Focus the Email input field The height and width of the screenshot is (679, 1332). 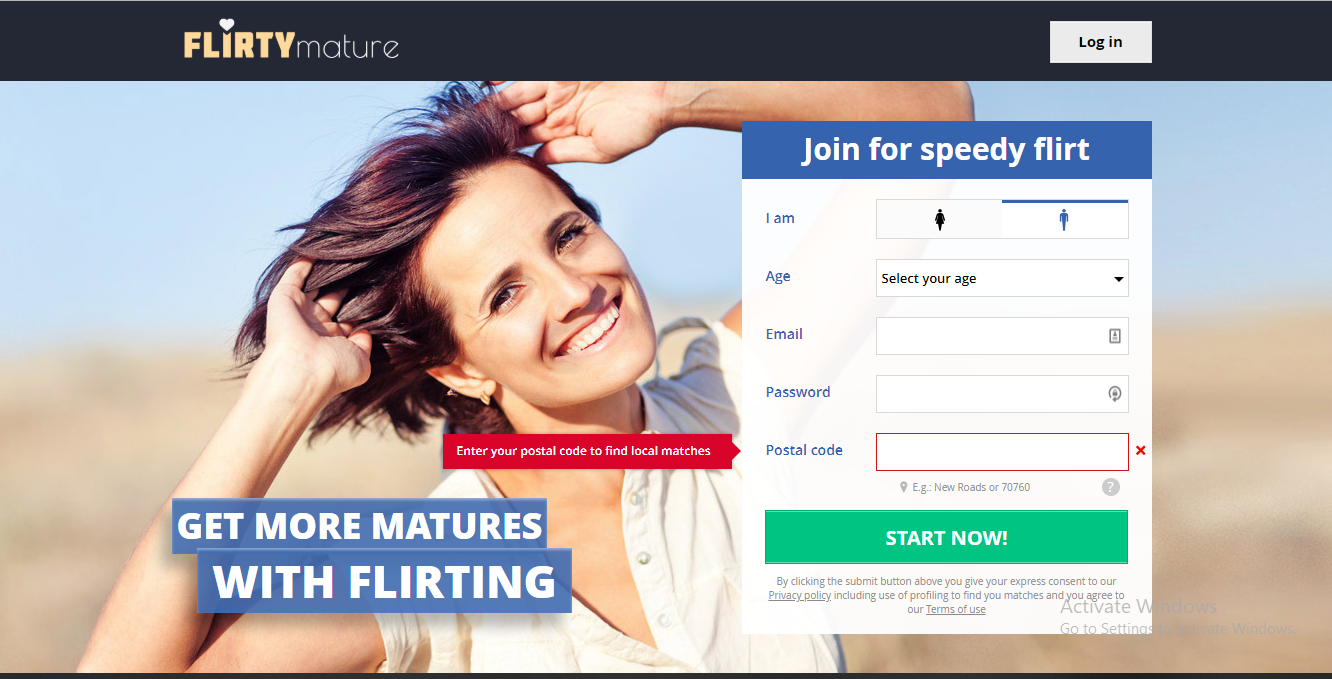click(1002, 336)
